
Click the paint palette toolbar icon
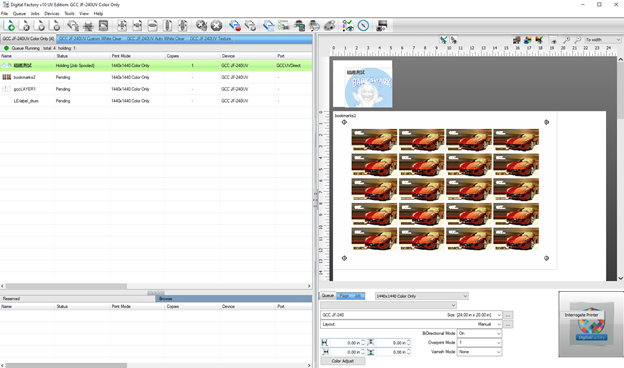330,26
